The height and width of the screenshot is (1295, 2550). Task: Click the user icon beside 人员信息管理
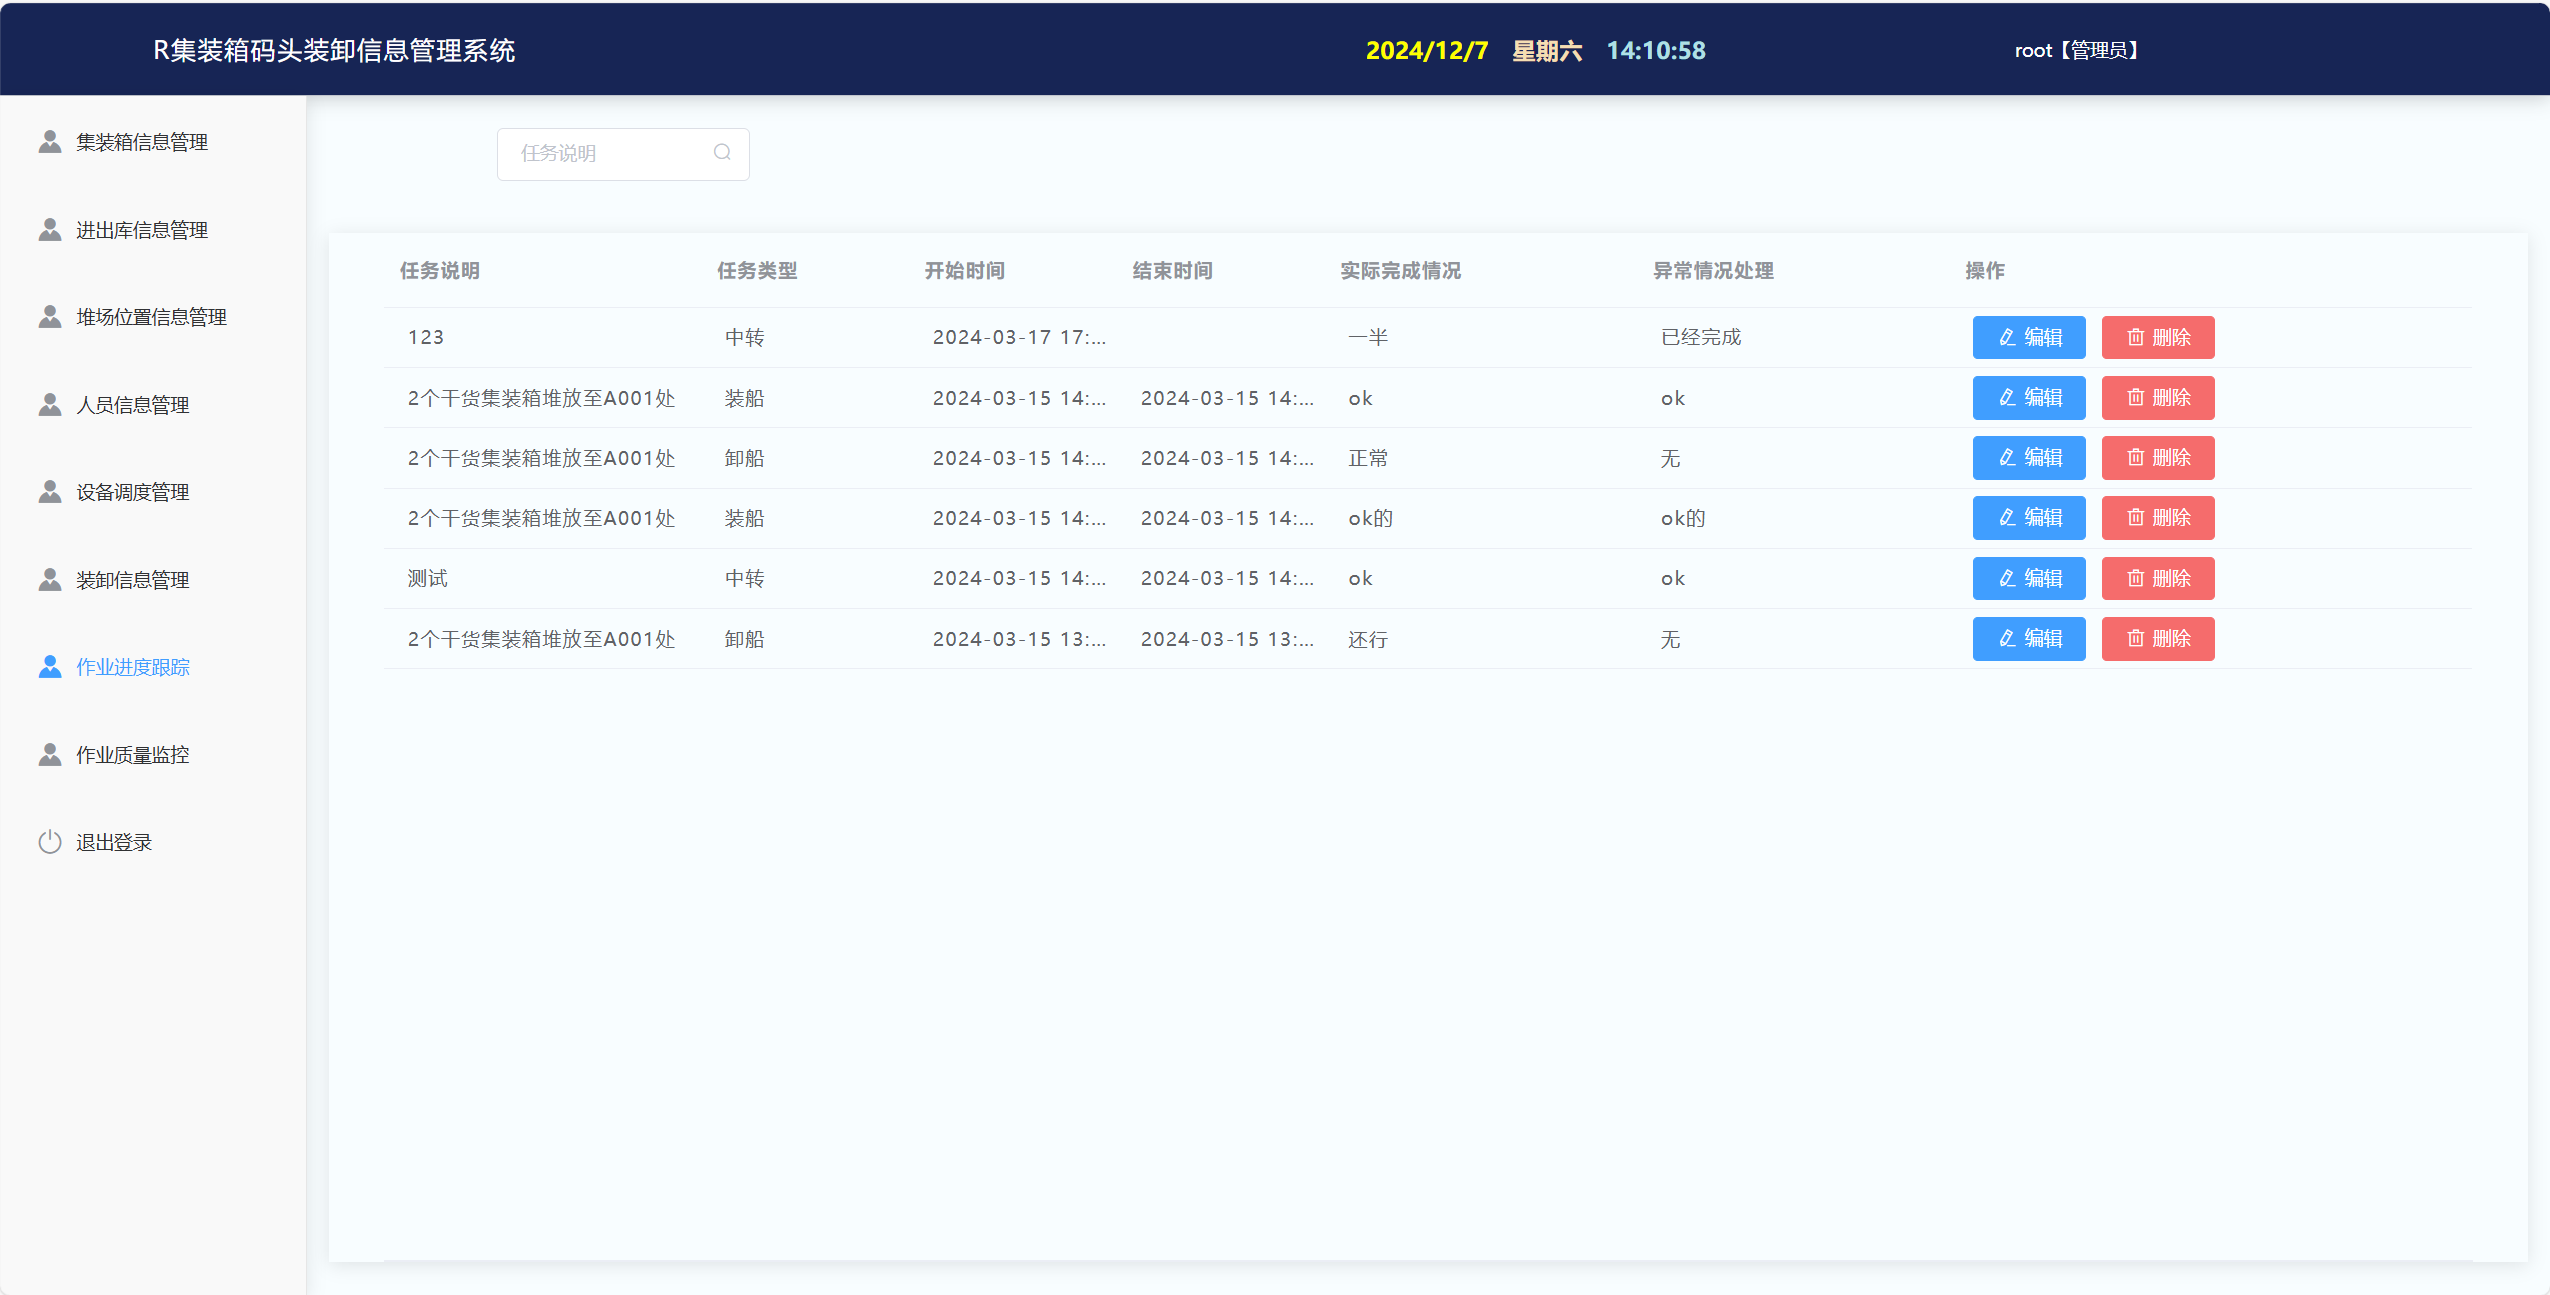tap(50, 405)
